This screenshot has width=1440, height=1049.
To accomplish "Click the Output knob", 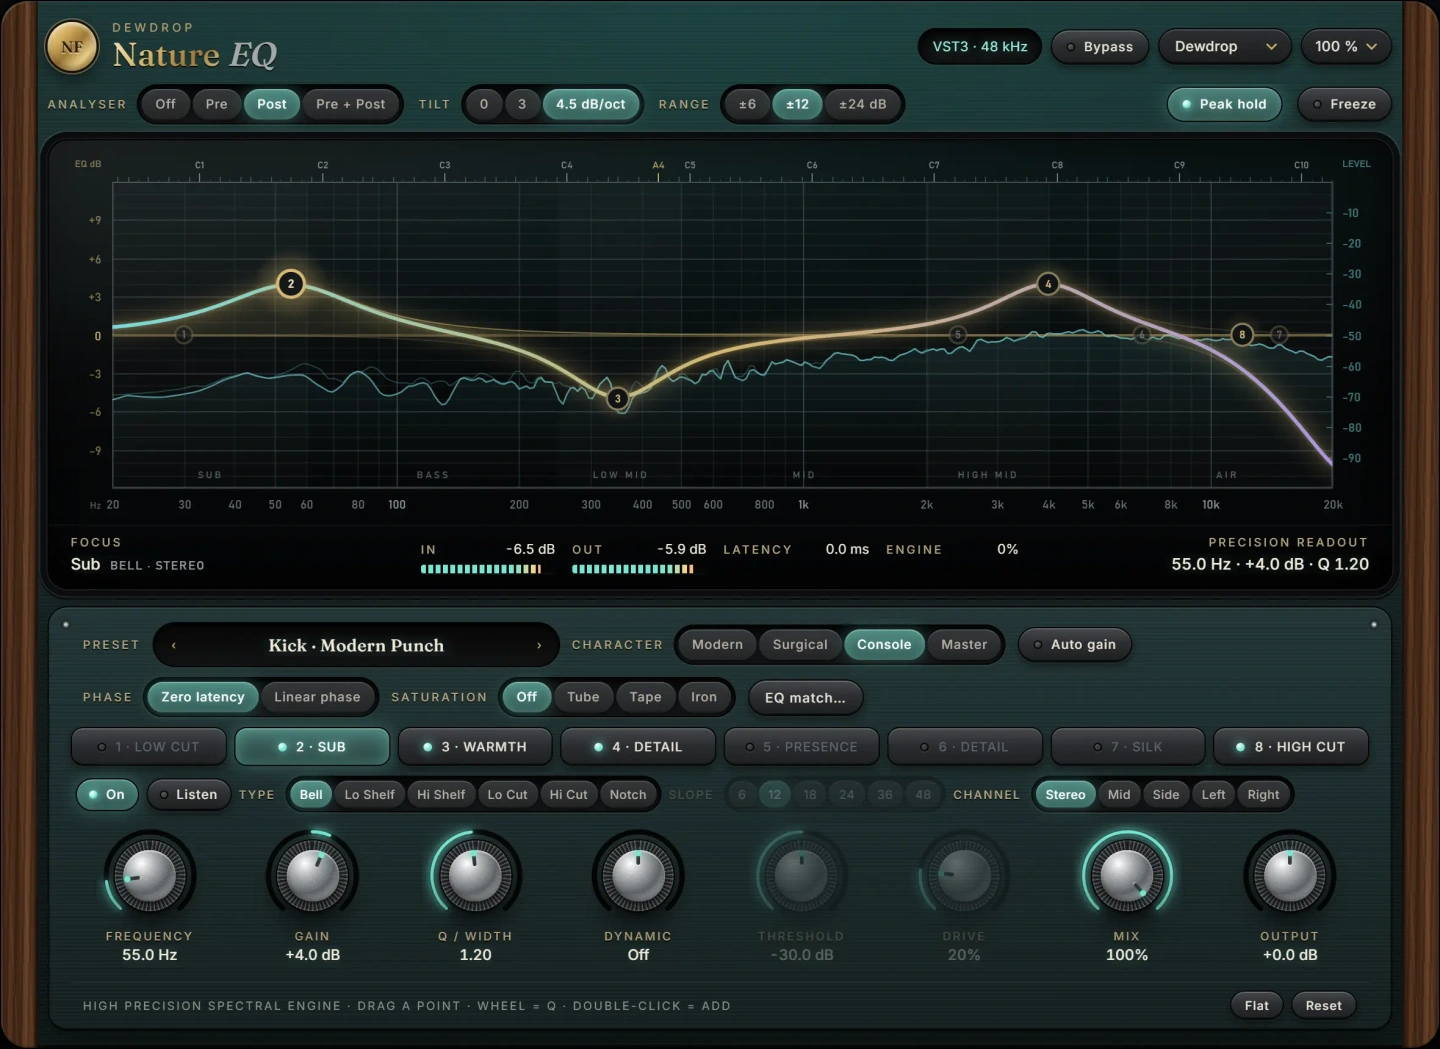I will click(x=1290, y=876).
